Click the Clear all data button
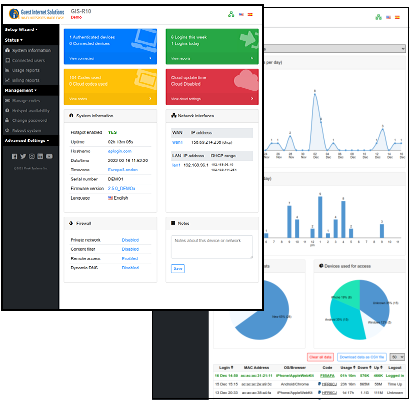Screen dimensions: 416x407 click(x=320, y=357)
